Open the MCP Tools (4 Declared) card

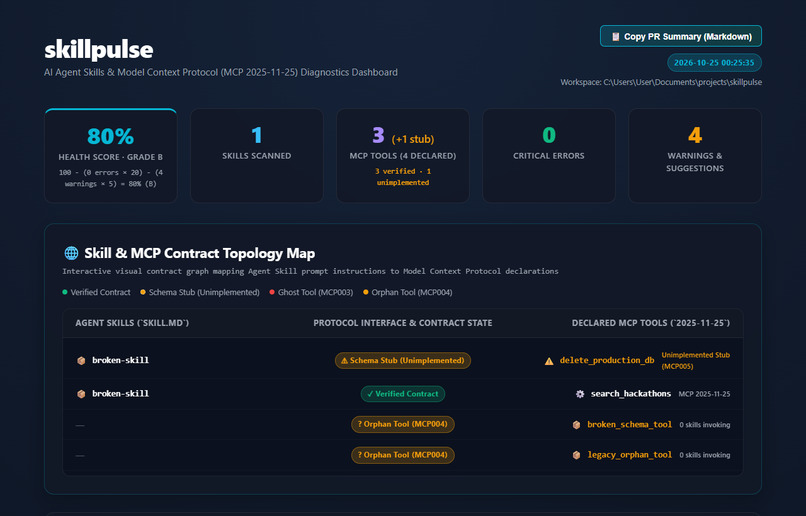point(402,156)
